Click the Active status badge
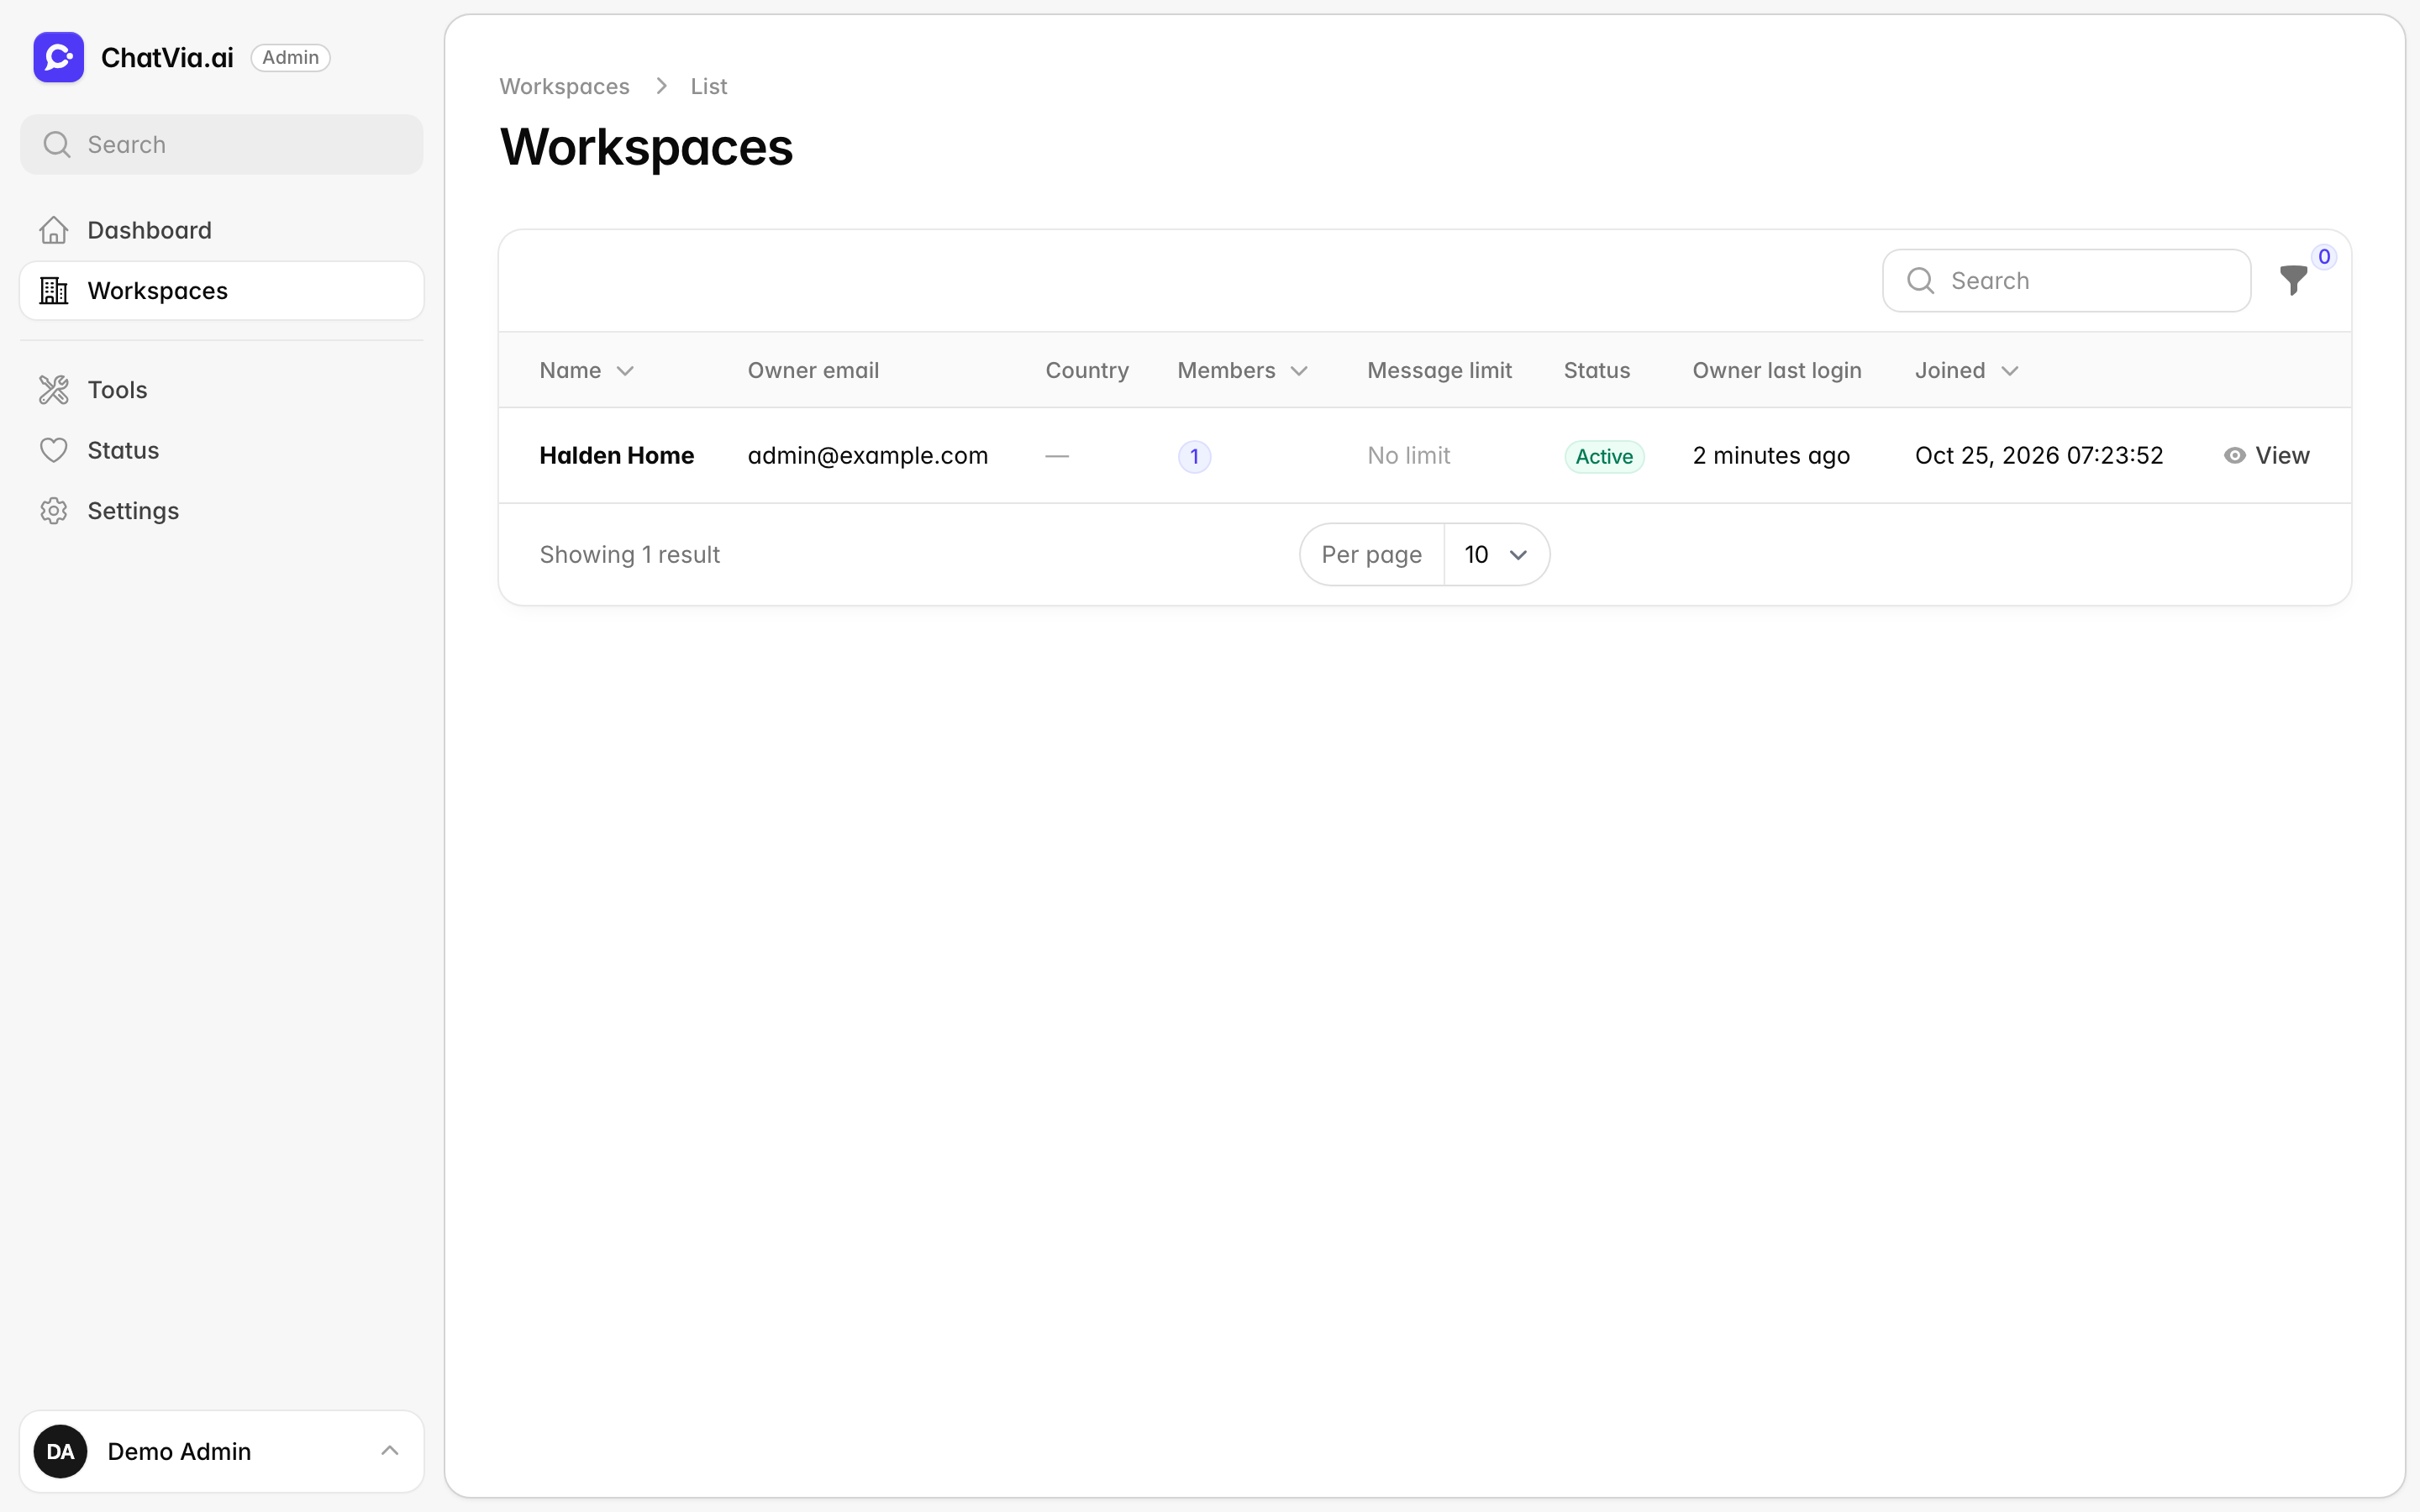Image resolution: width=2420 pixels, height=1512 pixels. [1604, 457]
